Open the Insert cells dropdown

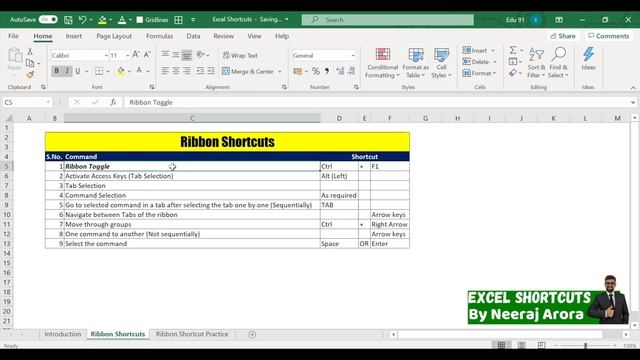point(493,51)
